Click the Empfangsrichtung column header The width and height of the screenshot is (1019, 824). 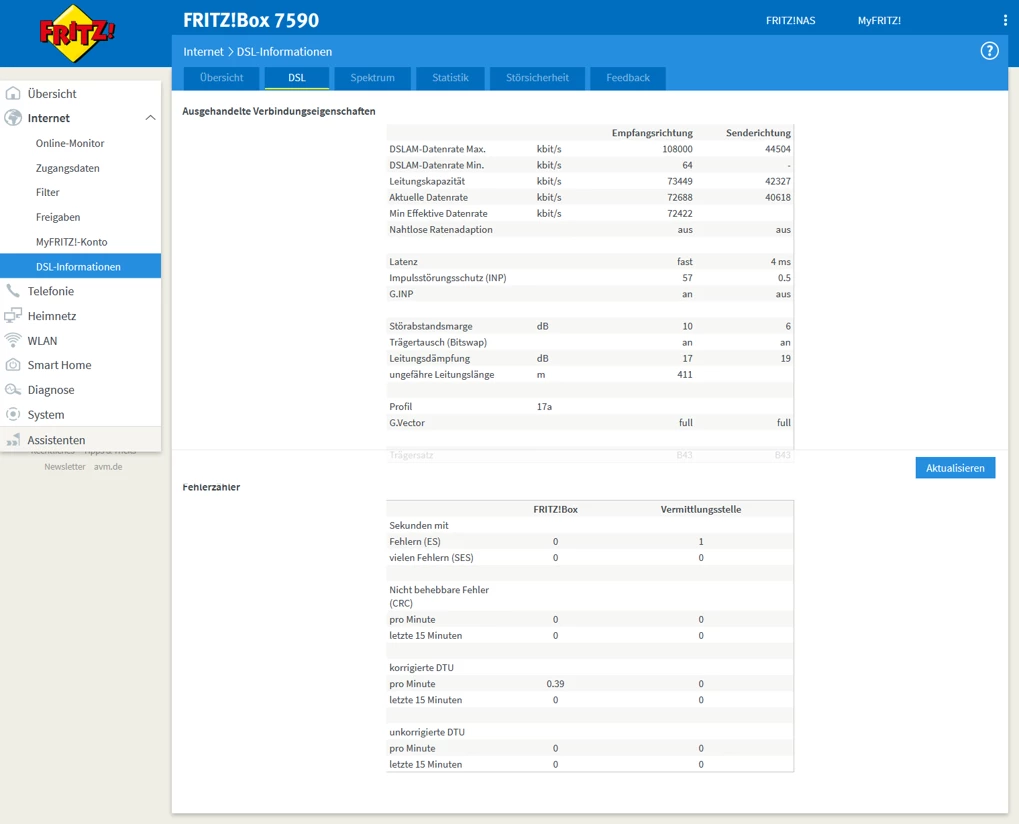click(x=652, y=133)
